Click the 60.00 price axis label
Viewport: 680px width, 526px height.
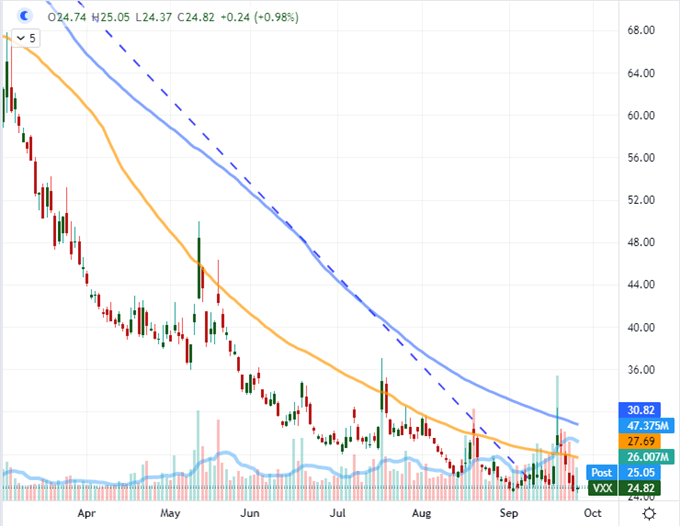(641, 115)
